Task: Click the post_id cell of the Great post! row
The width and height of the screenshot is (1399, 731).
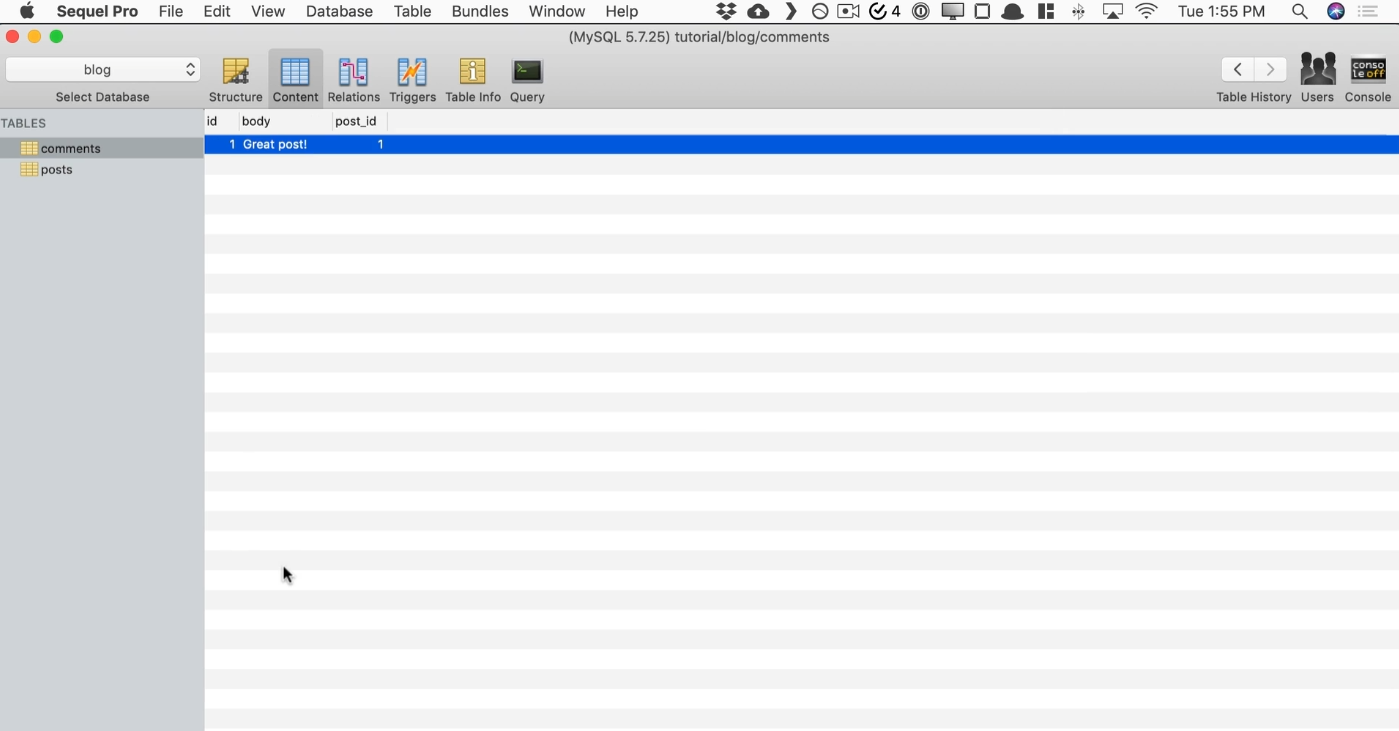Action: tap(359, 144)
